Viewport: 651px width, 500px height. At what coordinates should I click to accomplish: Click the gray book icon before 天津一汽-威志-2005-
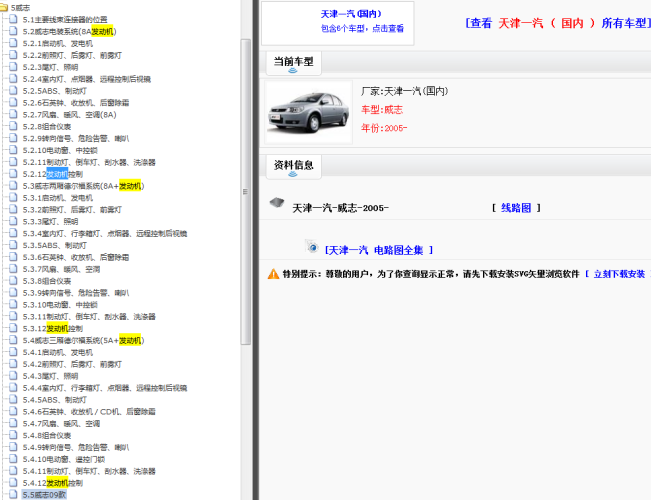(277, 203)
